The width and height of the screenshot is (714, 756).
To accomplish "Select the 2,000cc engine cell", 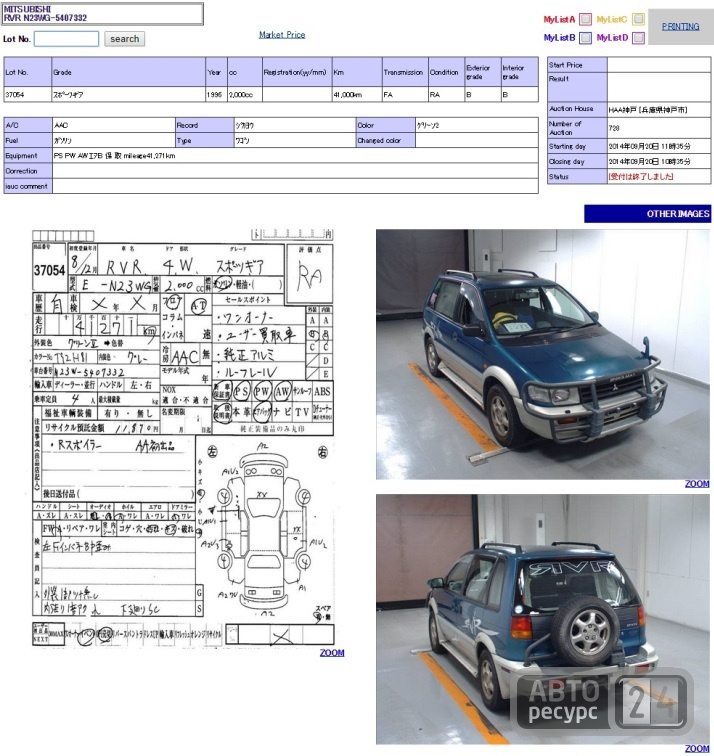I will [x=245, y=94].
